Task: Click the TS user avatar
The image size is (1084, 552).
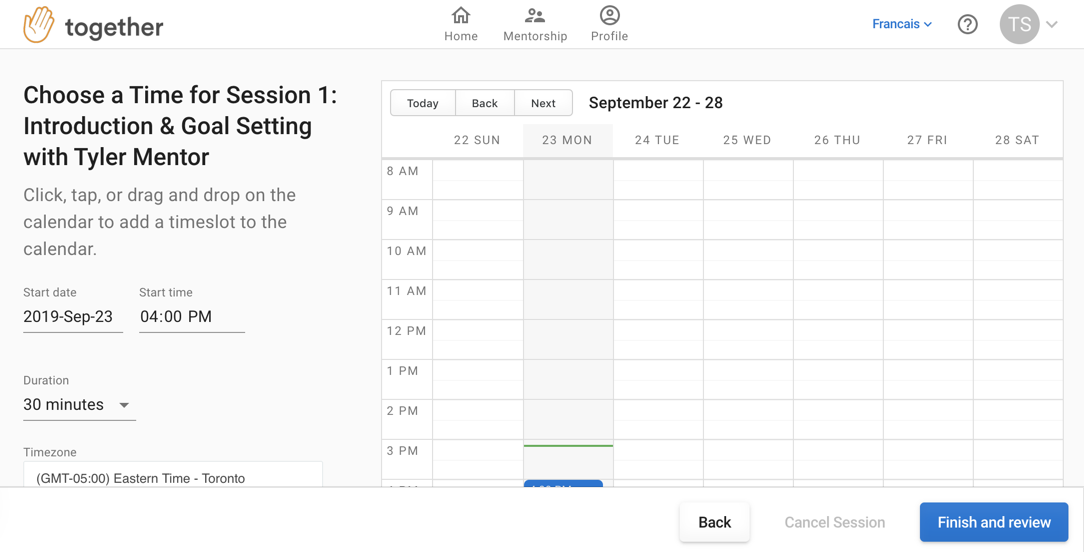Action: [1019, 25]
